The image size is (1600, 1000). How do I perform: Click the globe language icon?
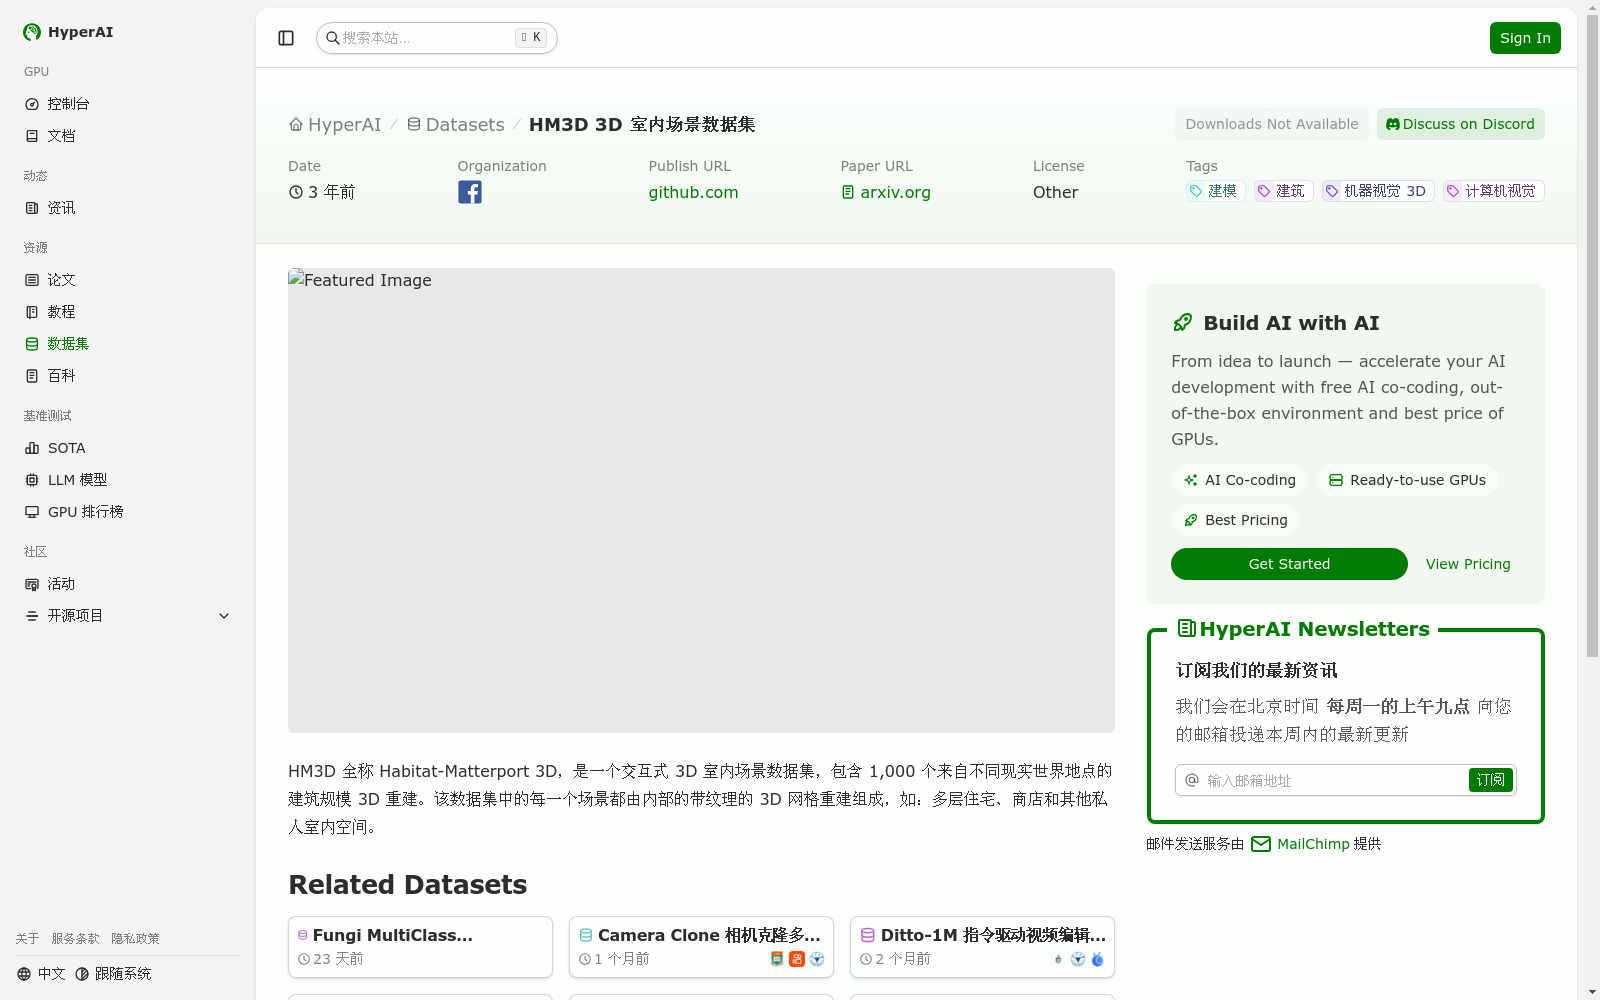point(24,974)
